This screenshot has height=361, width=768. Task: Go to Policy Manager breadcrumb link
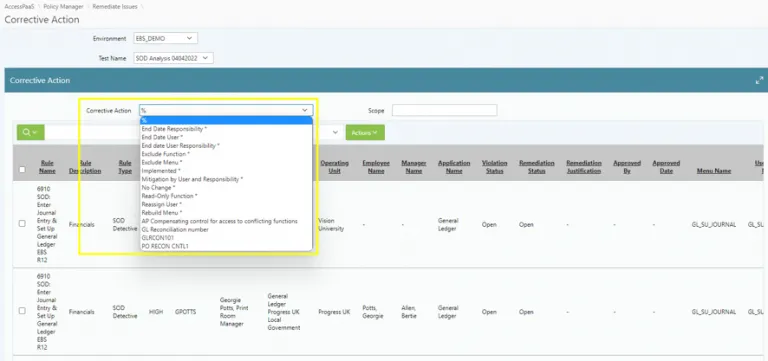63,7
